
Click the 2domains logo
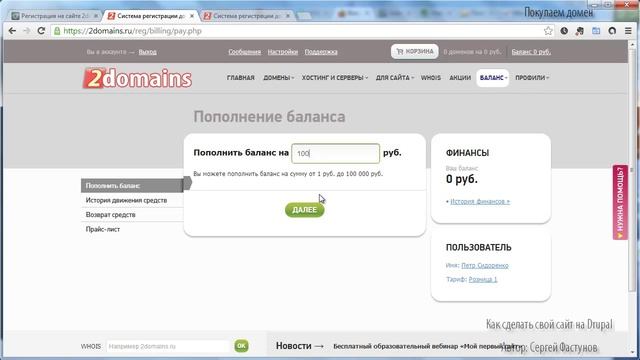pos(137,78)
